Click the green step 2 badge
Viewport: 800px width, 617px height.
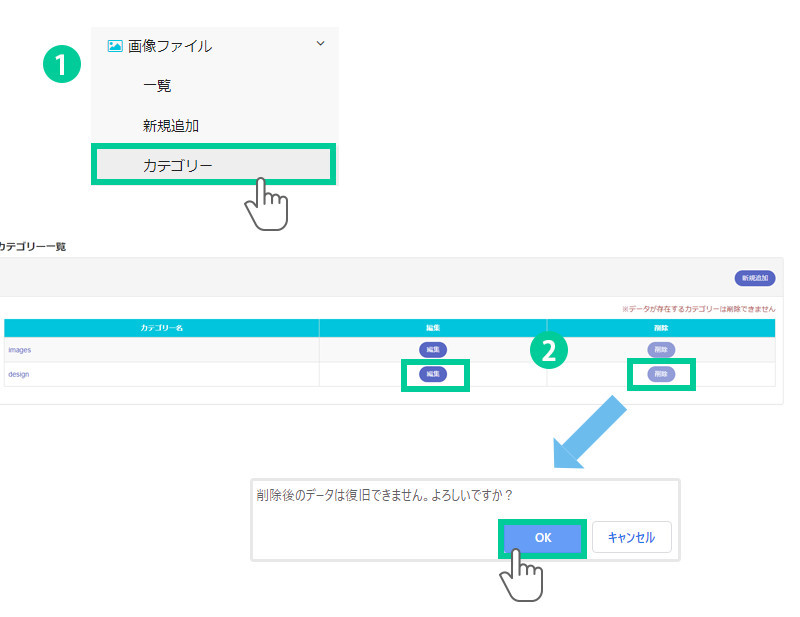(548, 349)
